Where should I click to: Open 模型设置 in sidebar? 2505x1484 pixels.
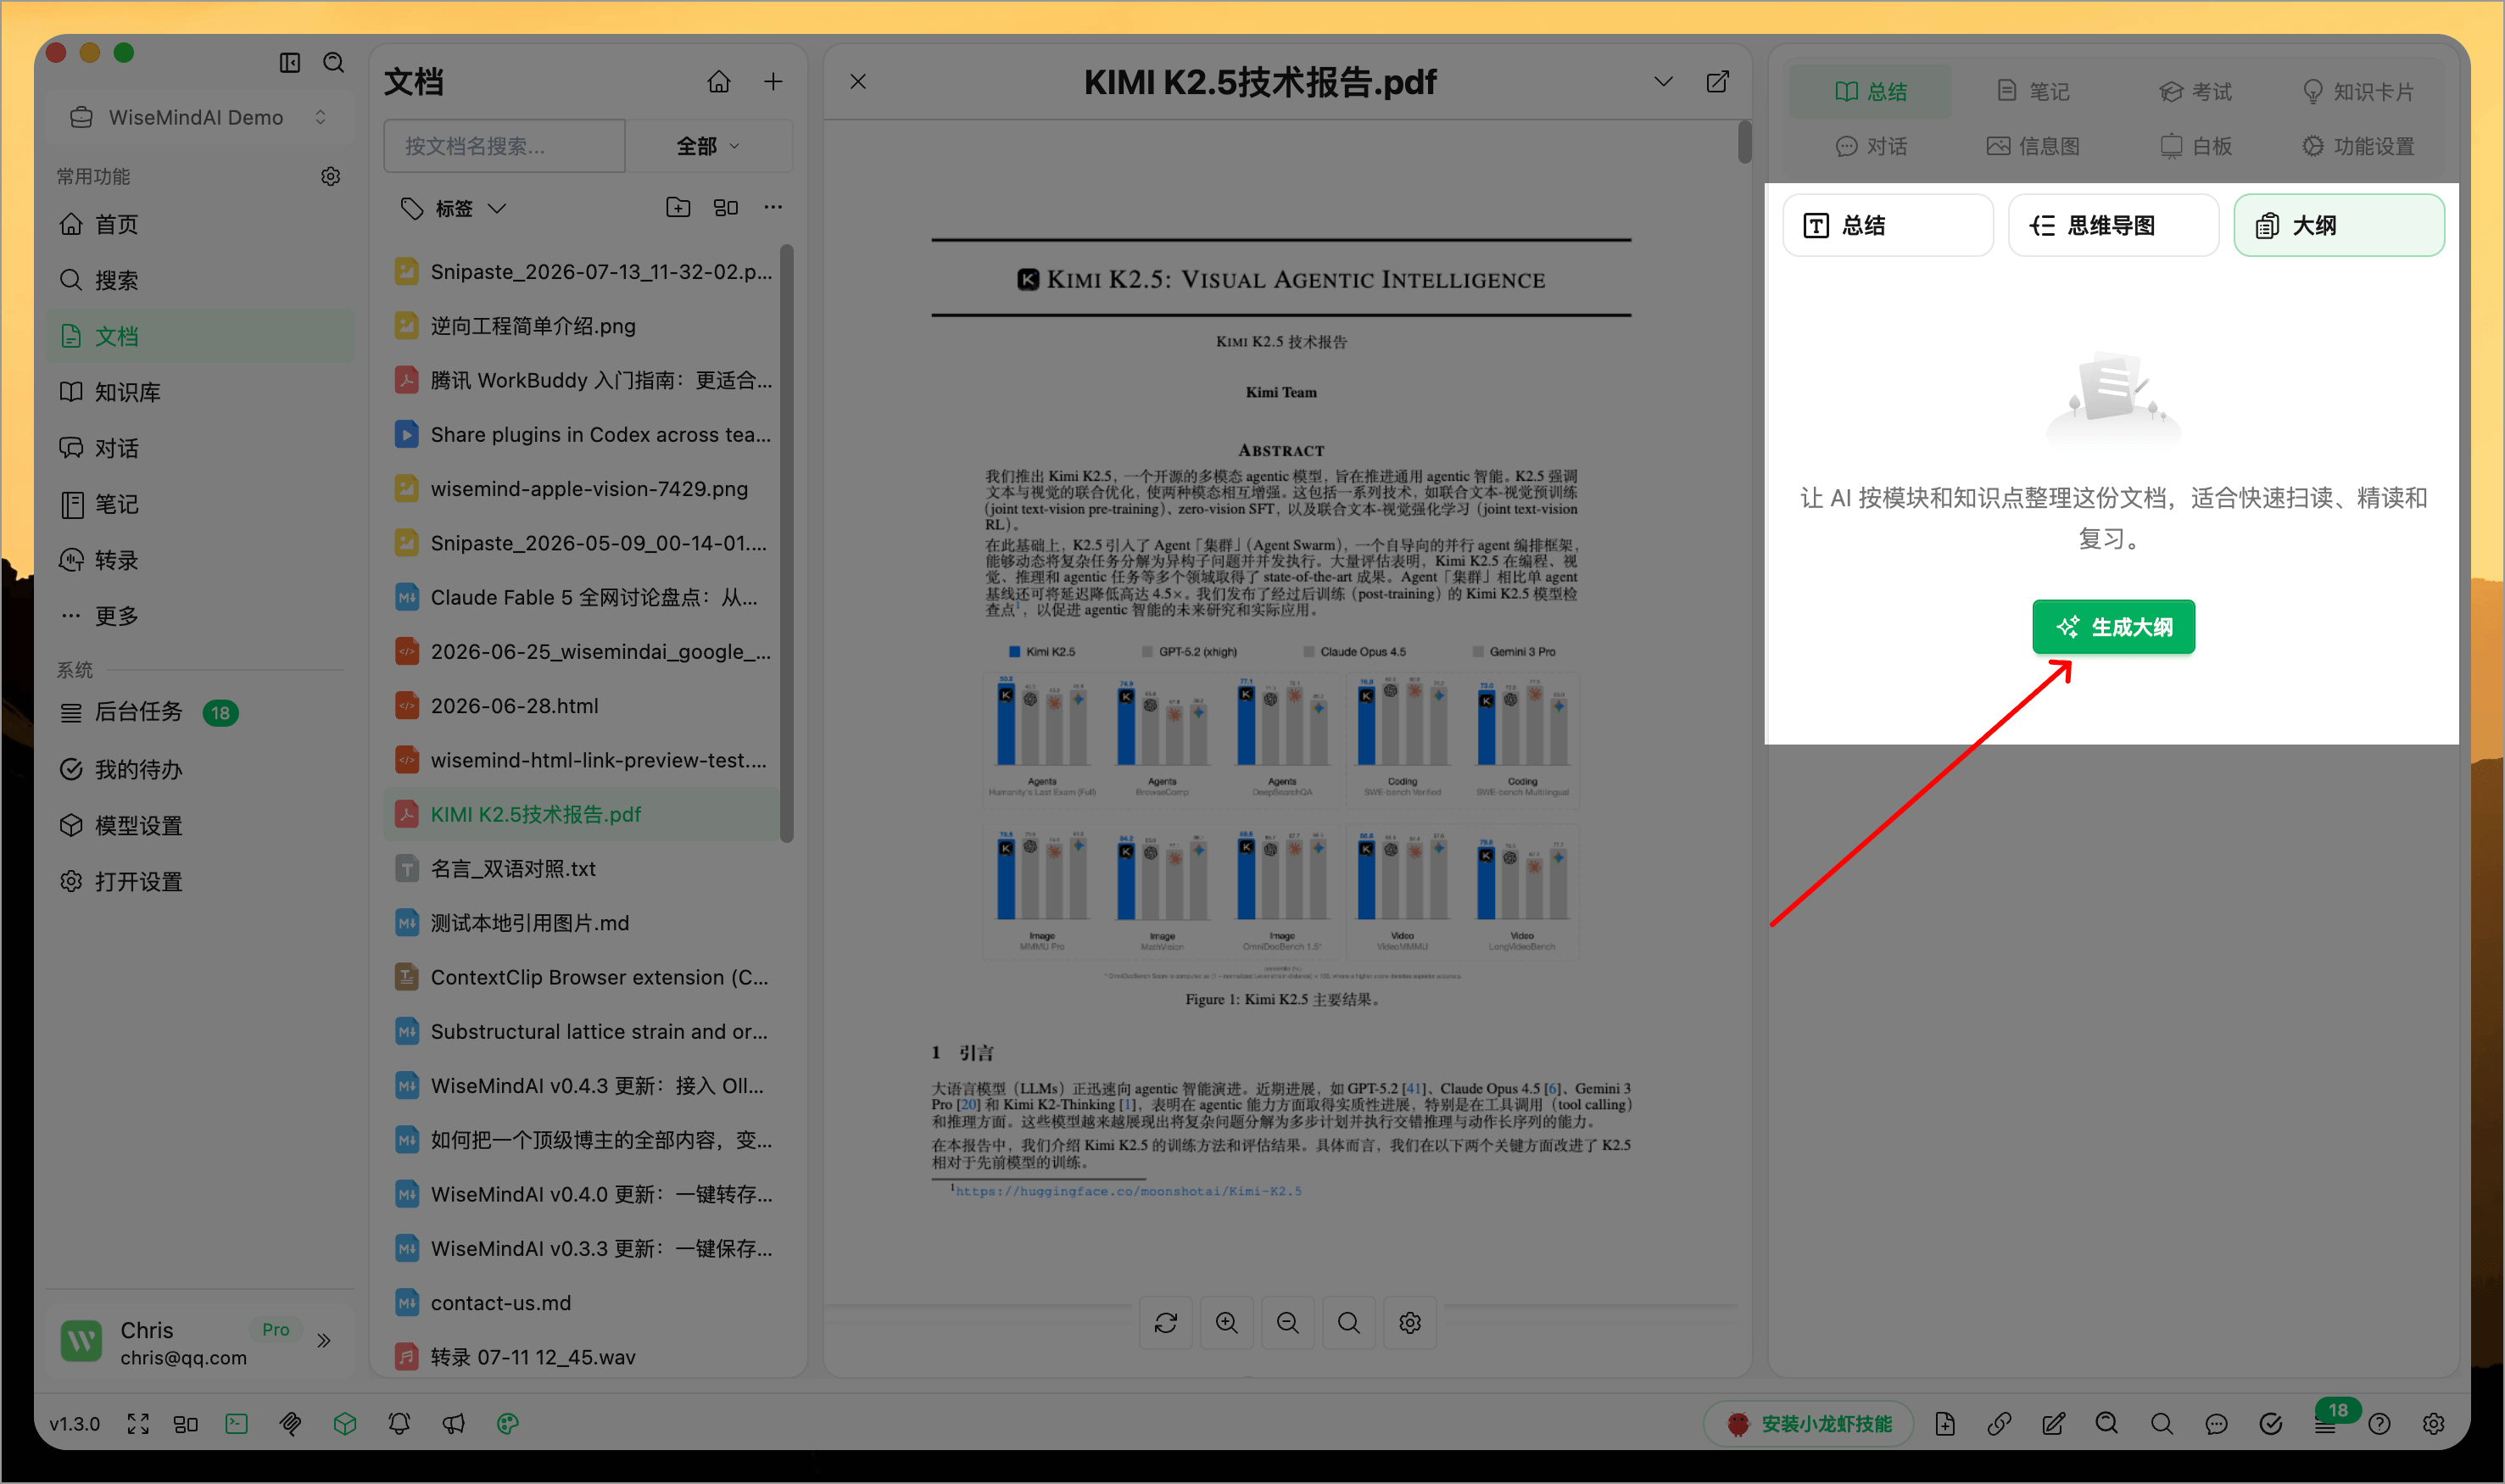[x=200, y=825]
